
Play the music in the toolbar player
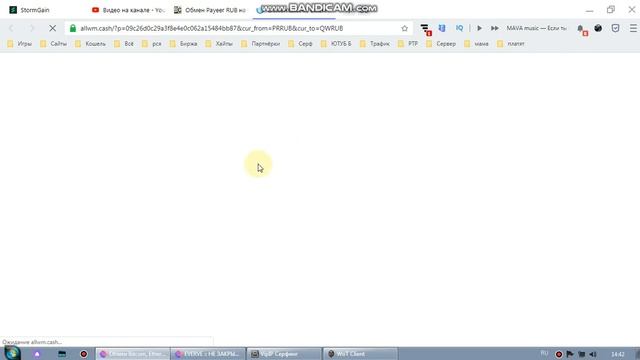click(480, 28)
